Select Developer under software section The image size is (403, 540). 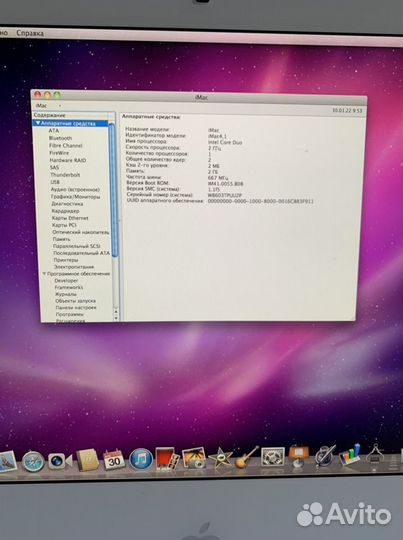point(66,280)
